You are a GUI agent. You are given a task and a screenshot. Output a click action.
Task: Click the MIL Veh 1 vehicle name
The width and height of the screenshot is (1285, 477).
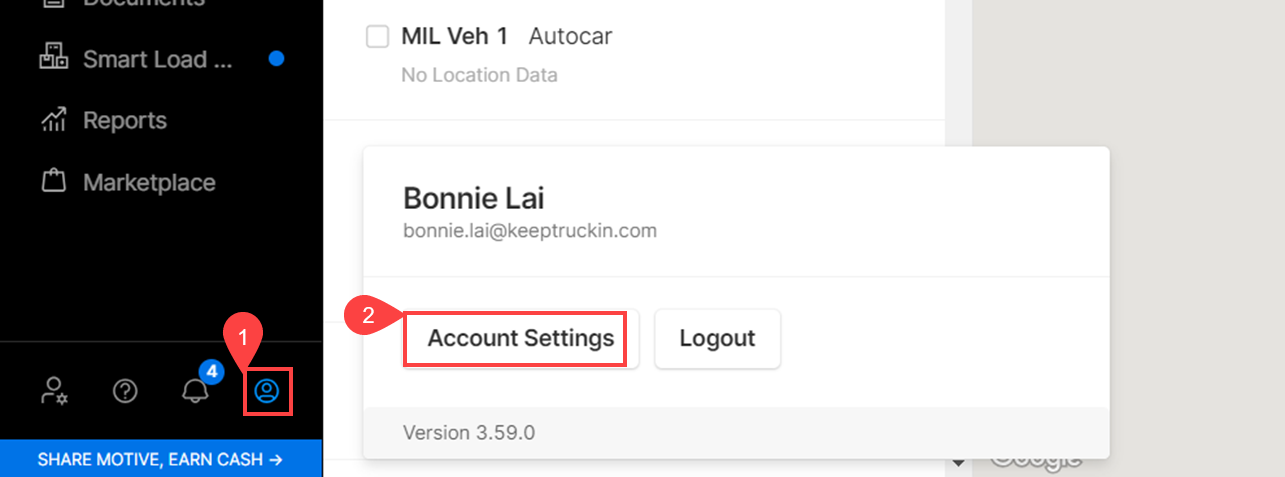click(454, 36)
